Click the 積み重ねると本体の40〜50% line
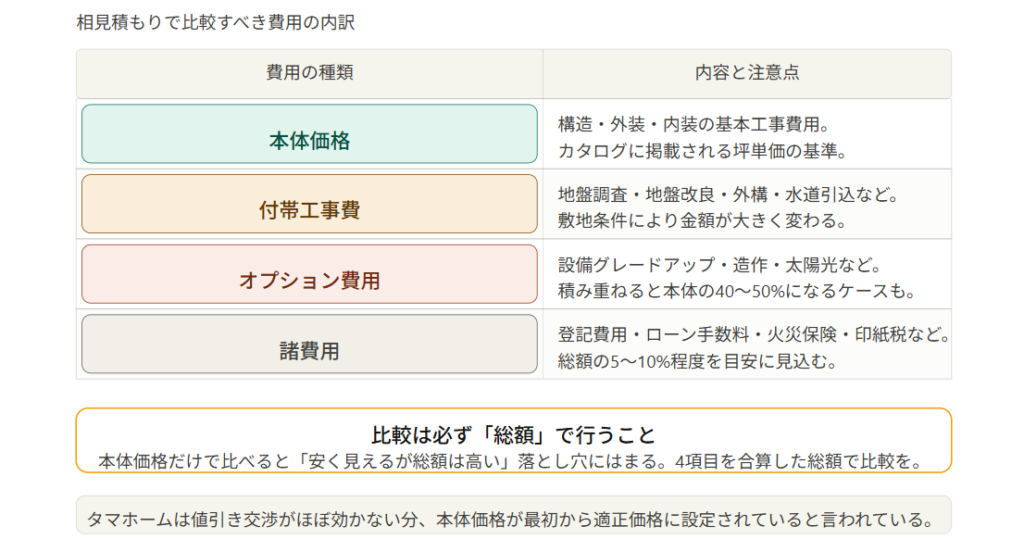 [x=737, y=292]
